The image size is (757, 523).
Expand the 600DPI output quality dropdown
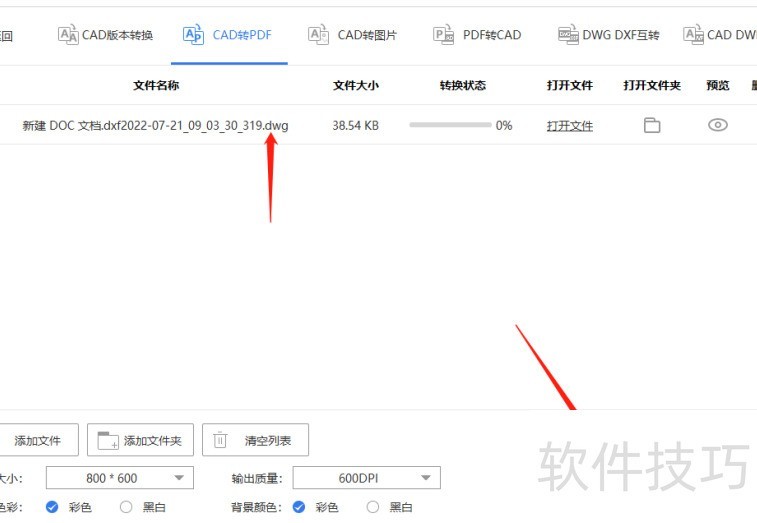point(366,478)
